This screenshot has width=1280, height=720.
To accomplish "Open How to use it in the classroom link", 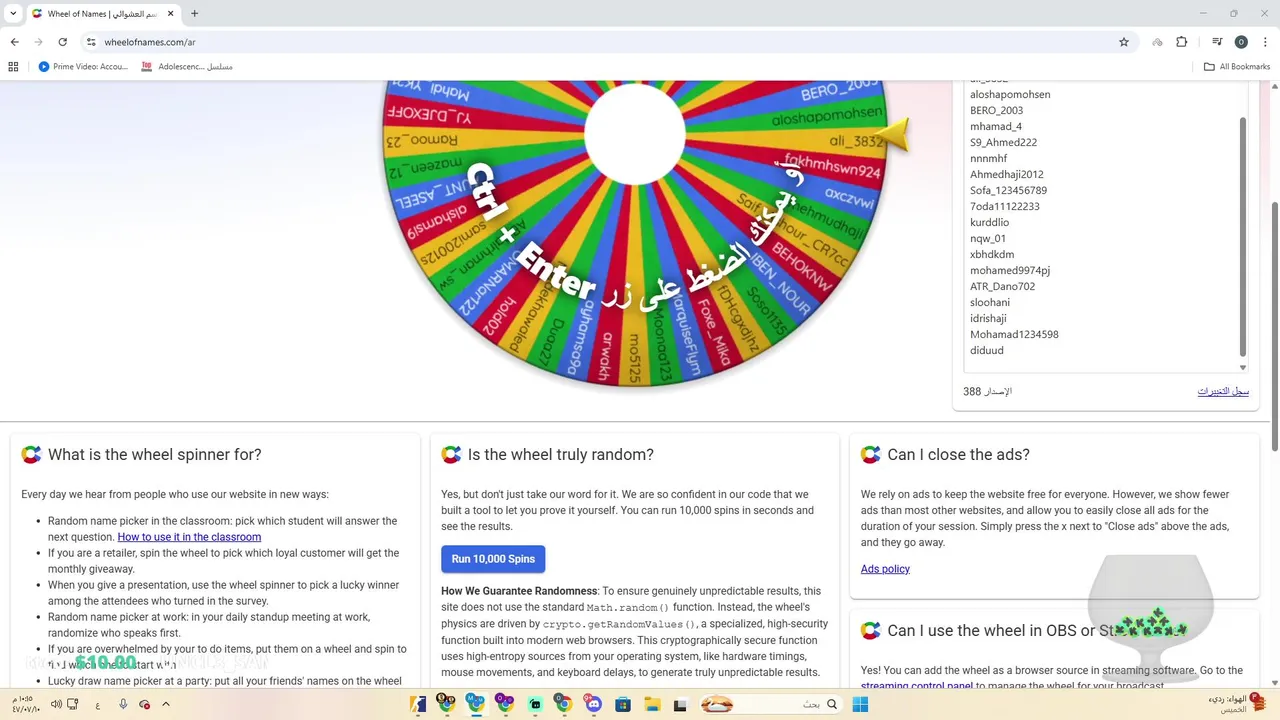I will coord(189,537).
